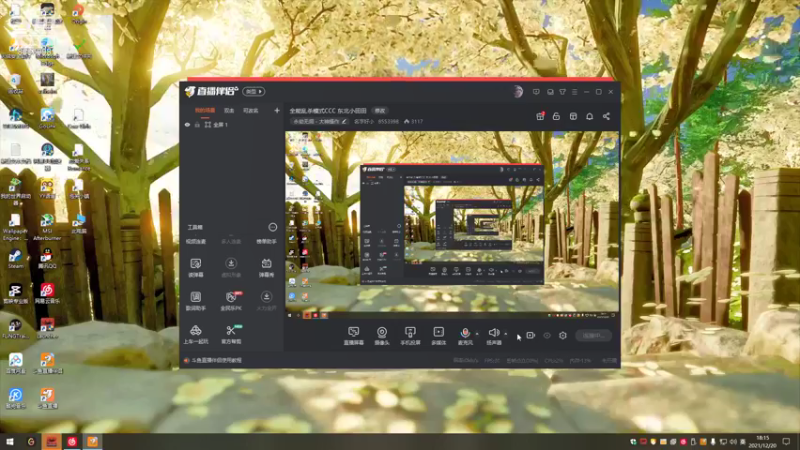Open the Windows notification center icon
This screenshot has width=800, height=450.
point(786,441)
